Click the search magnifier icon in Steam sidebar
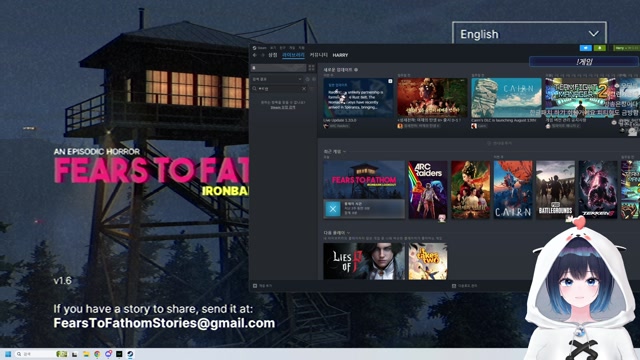This screenshot has width=640, height=360. 255,88
